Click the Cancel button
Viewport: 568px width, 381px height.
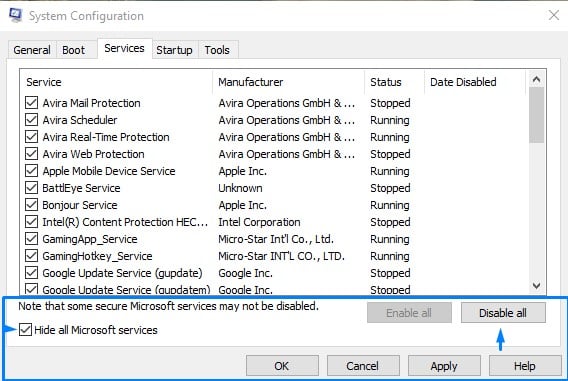click(x=363, y=366)
